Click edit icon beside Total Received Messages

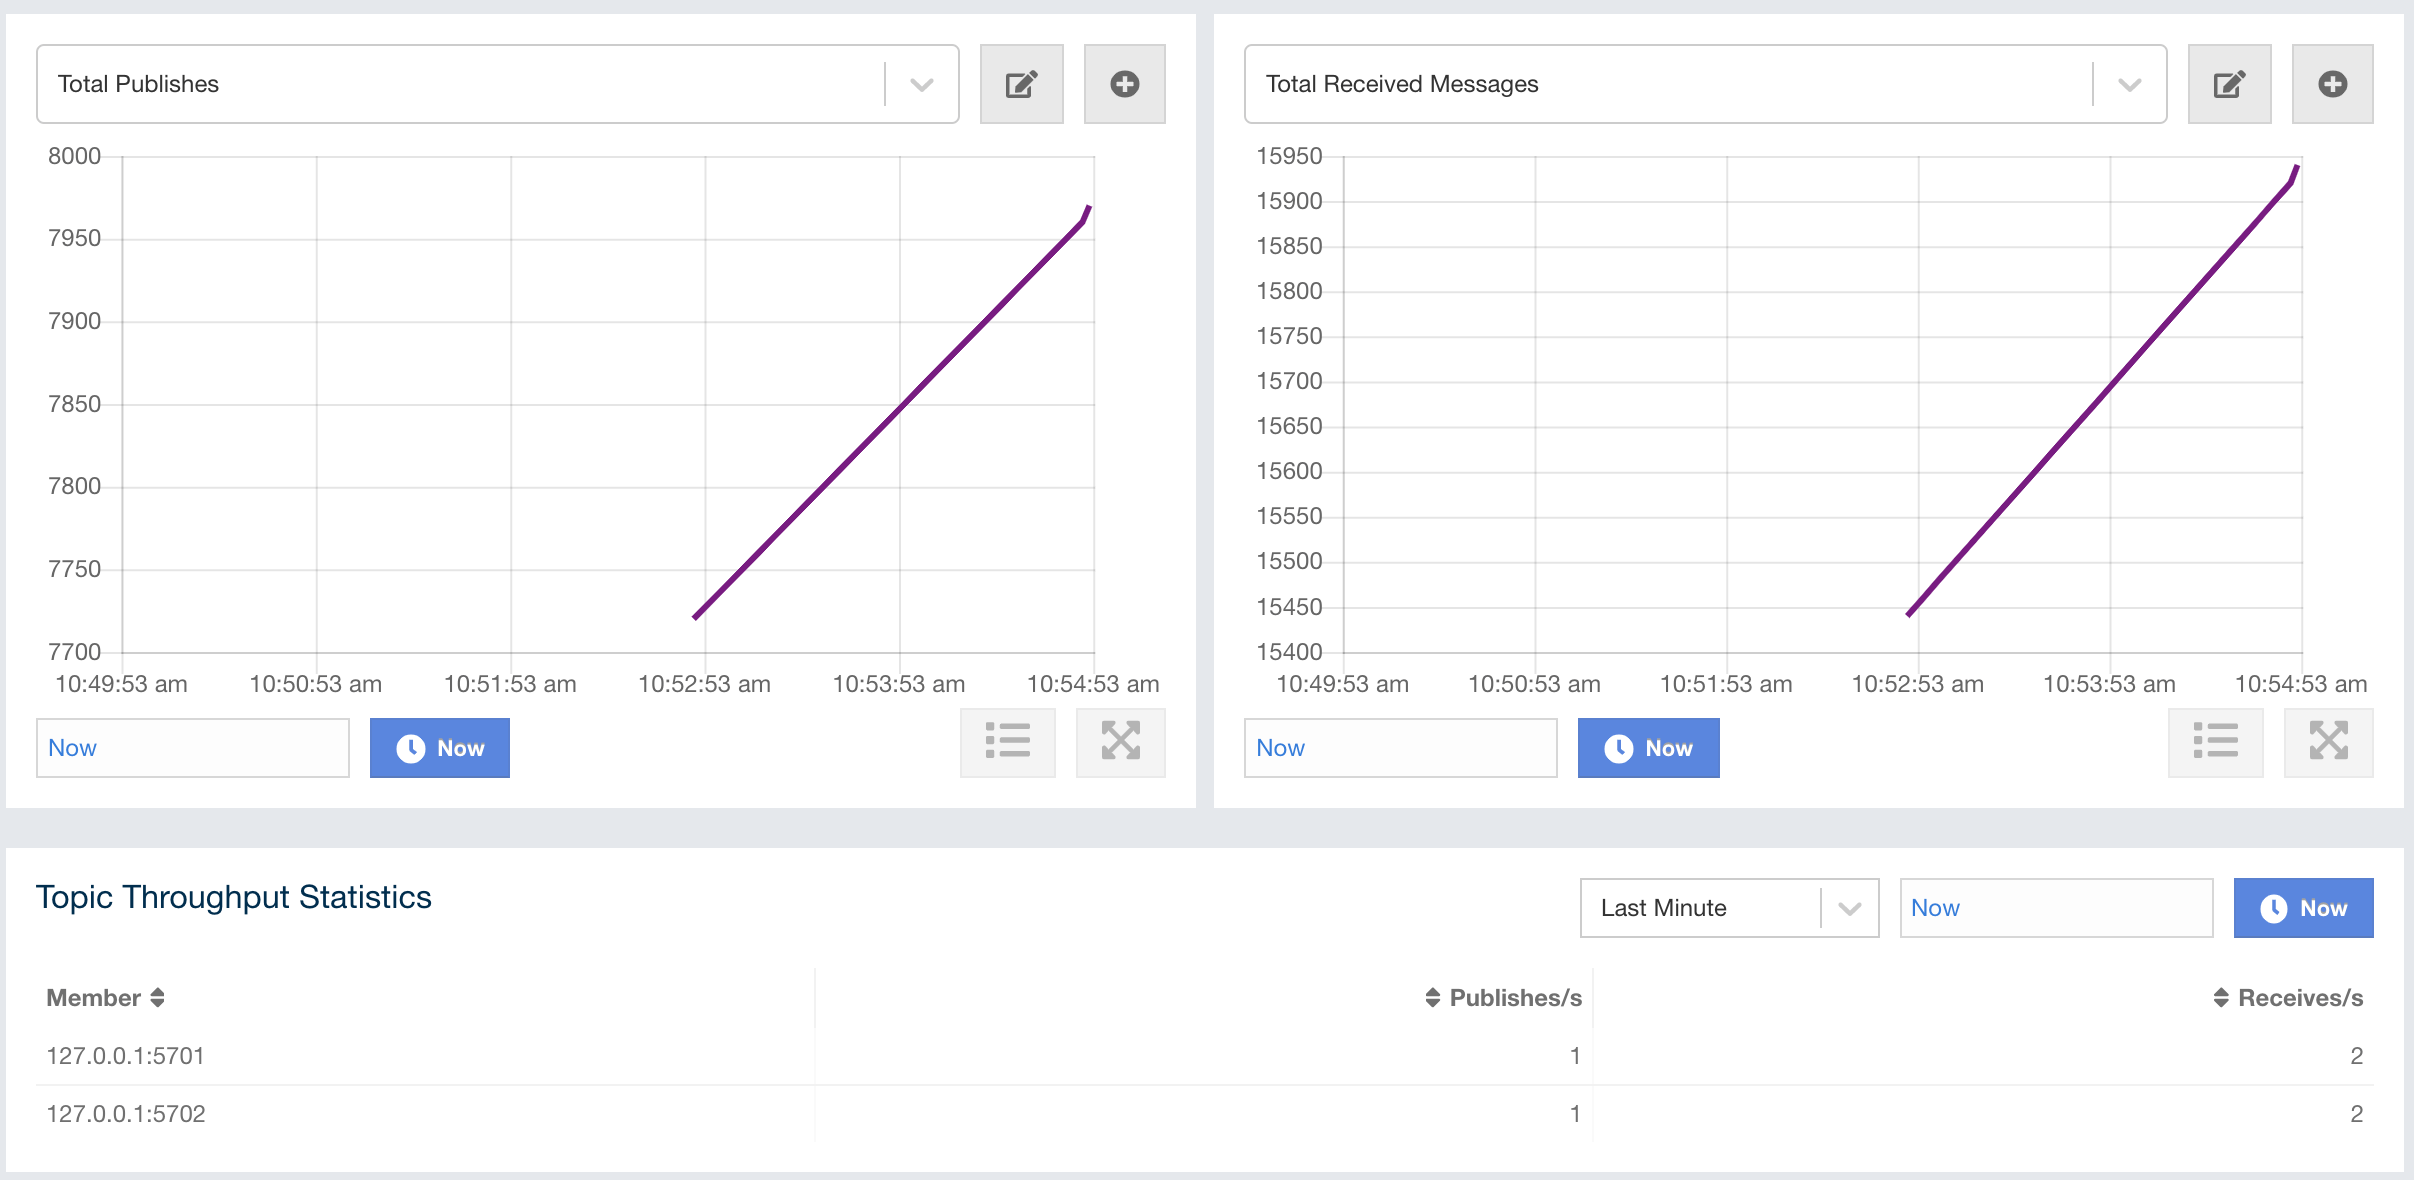pyautogui.click(x=2229, y=84)
